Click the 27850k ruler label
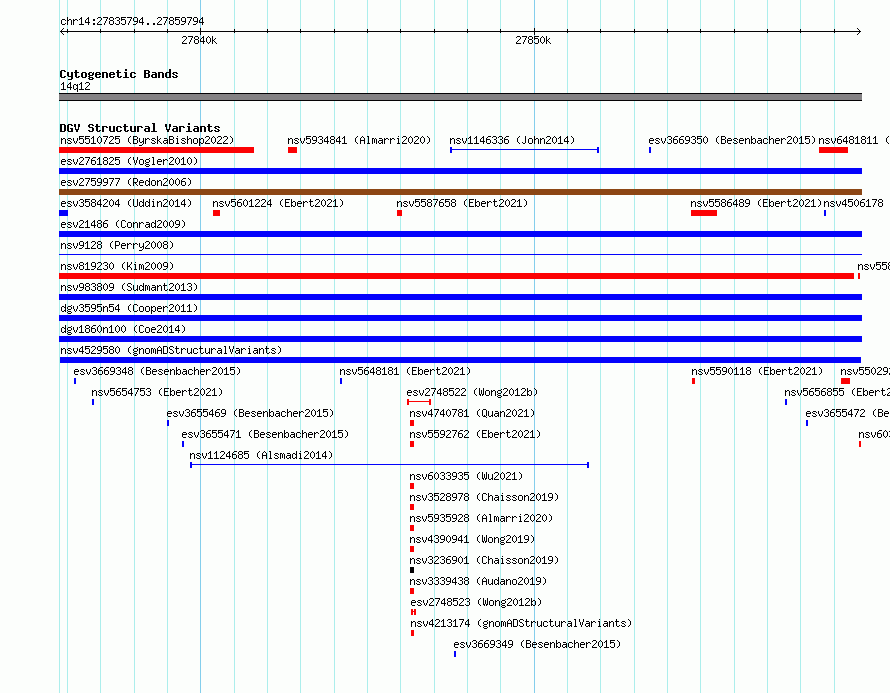 pyautogui.click(x=533, y=40)
